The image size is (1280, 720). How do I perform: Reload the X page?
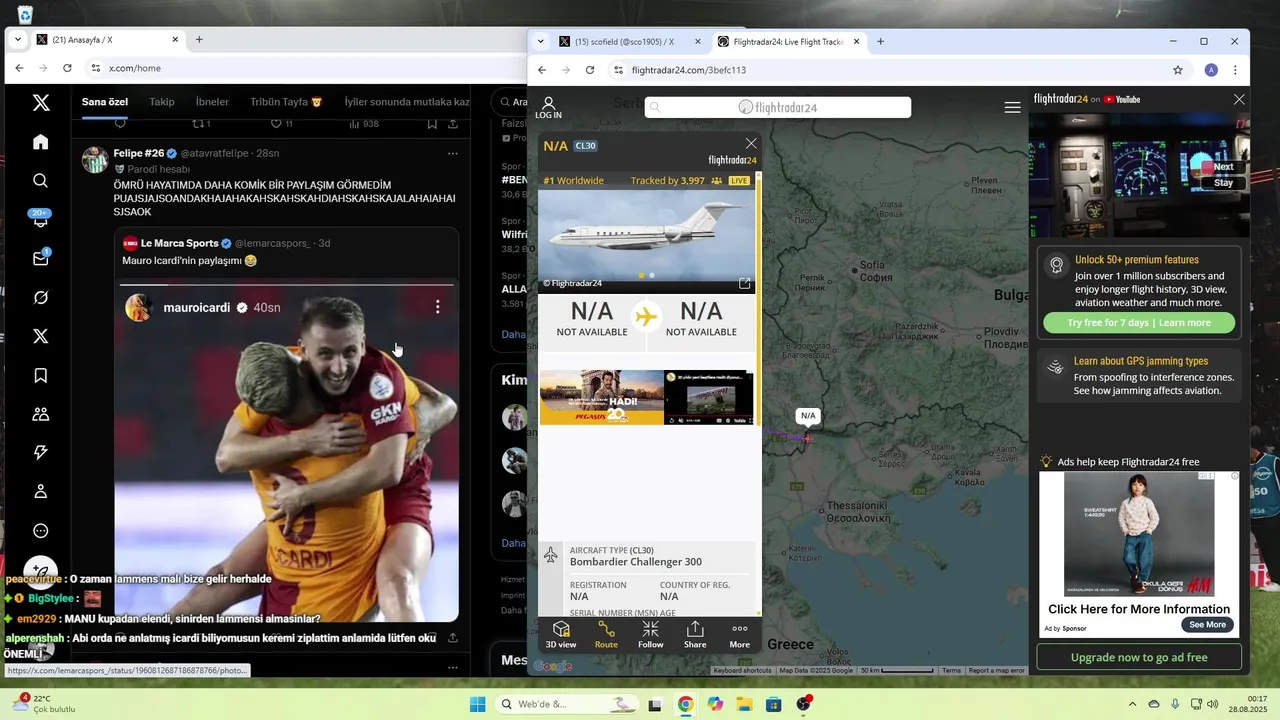click(67, 68)
